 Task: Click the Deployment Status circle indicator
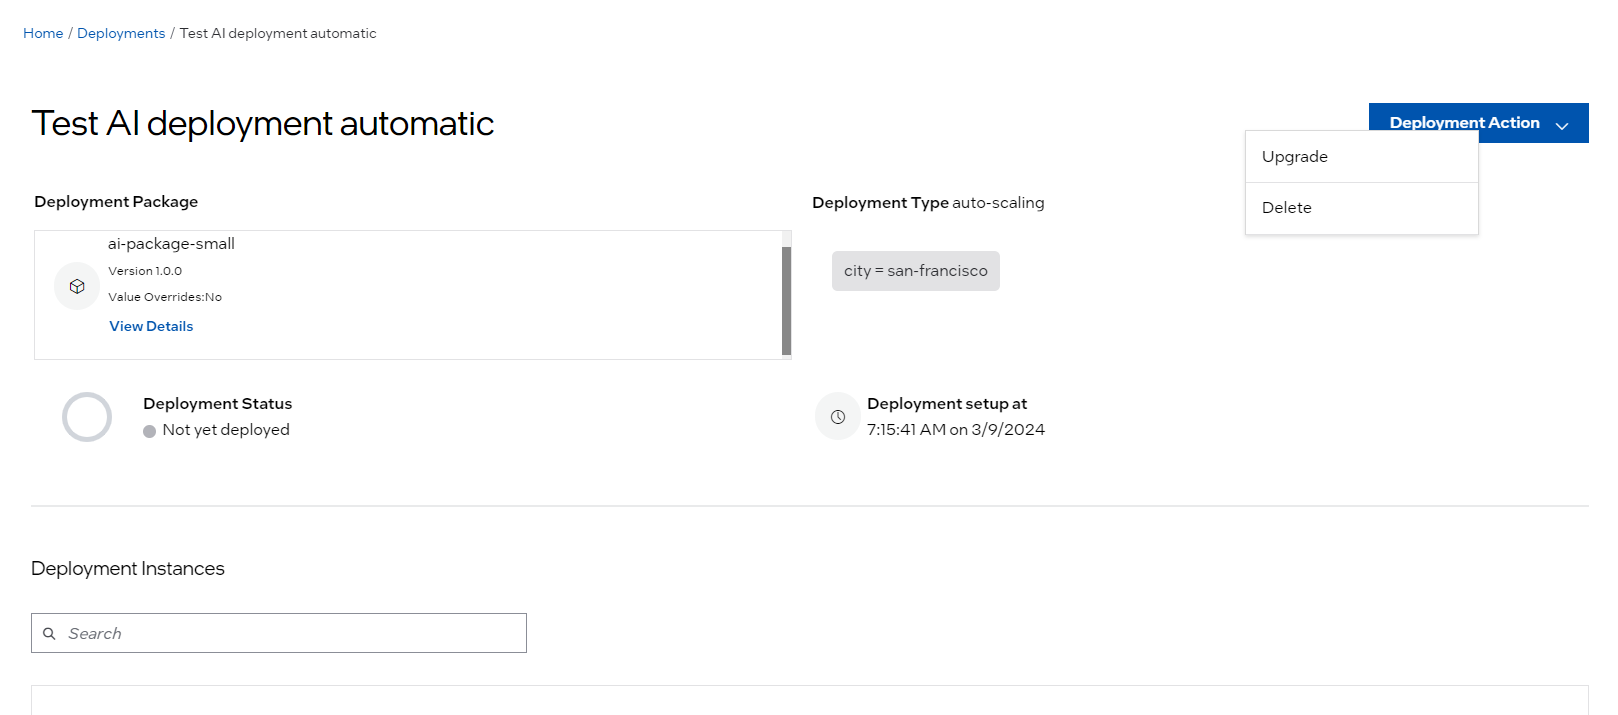click(87, 417)
